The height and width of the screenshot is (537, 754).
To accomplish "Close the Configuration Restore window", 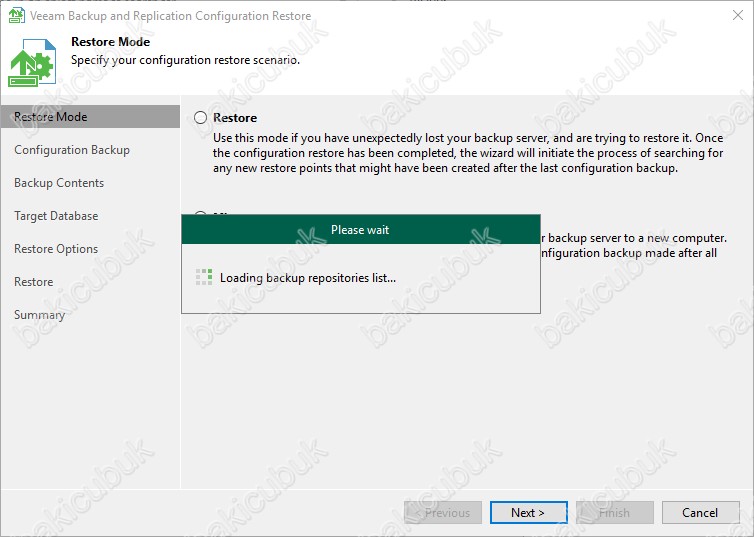I will click(738, 15).
